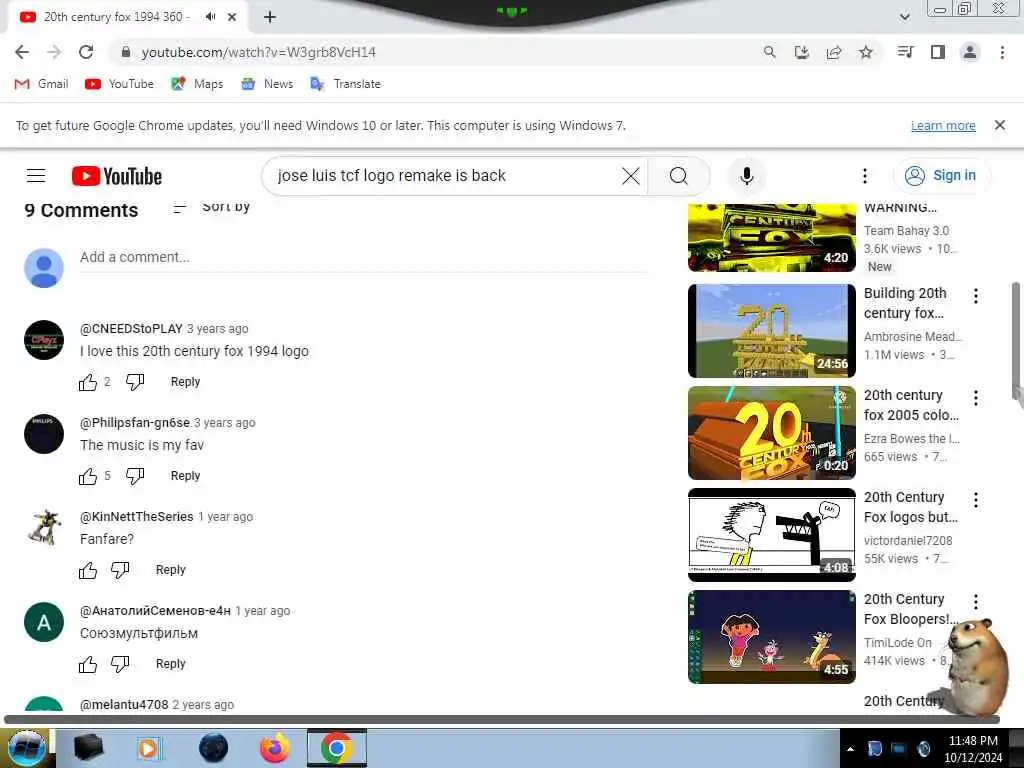
Task: Expand the Chrome tab search chevron
Action: [x=904, y=17]
